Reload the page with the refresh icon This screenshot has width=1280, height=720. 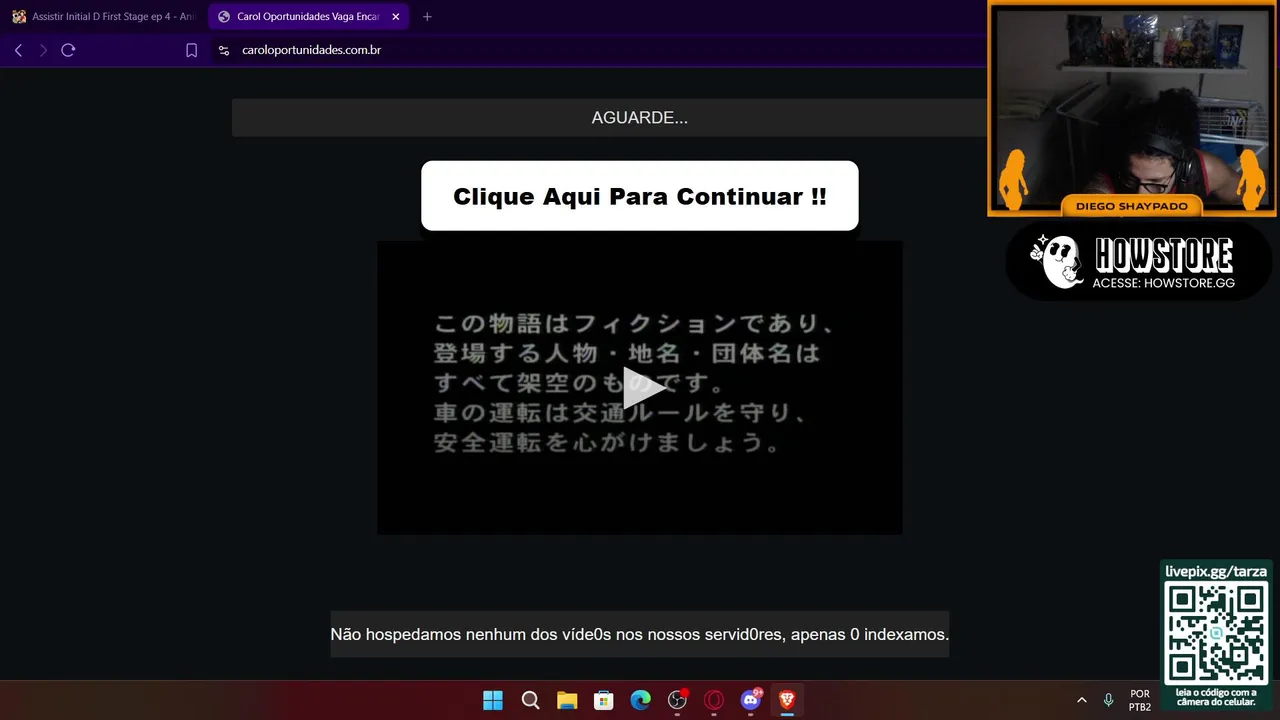click(x=68, y=50)
